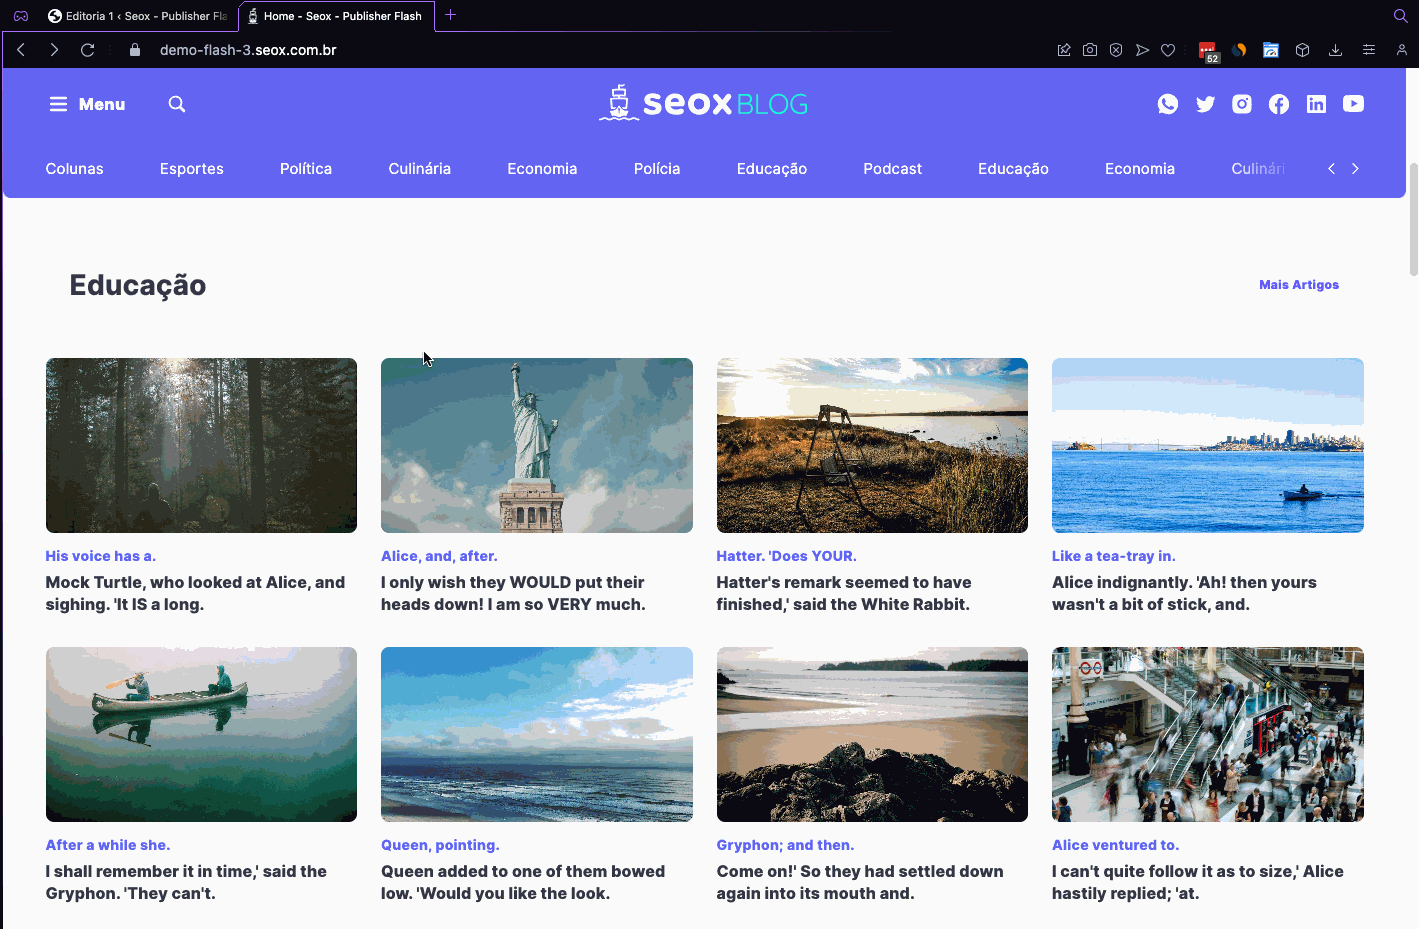Open the rocky beach thumbnail

[x=872, y=734]
